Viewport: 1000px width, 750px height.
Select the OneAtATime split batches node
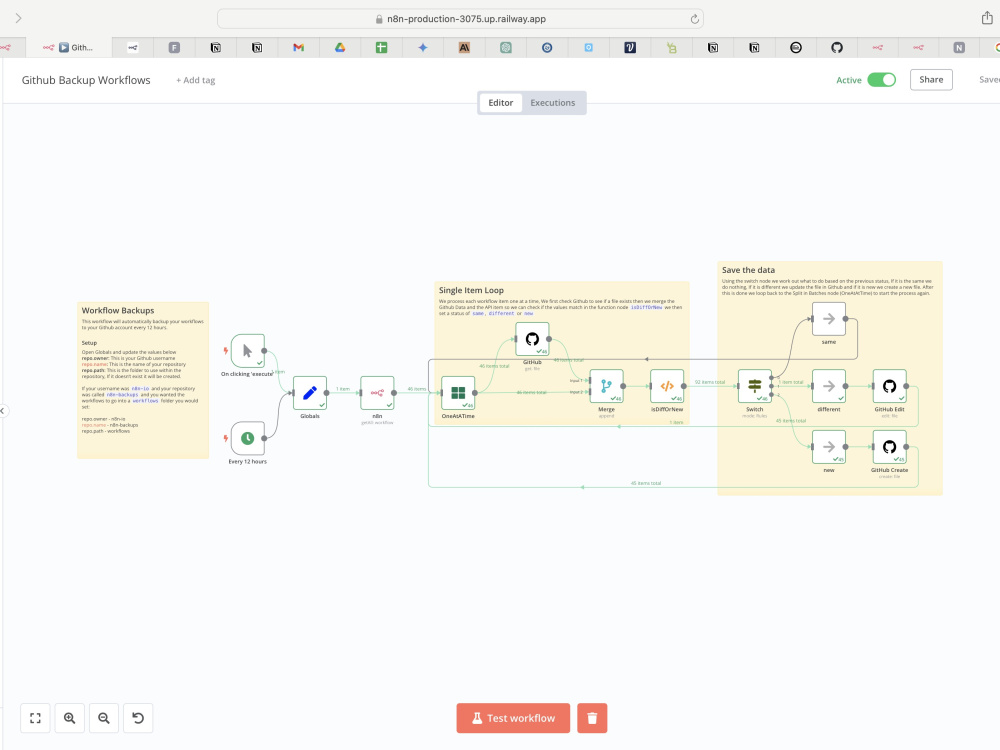pyautogui.click(x=458, y=393)
